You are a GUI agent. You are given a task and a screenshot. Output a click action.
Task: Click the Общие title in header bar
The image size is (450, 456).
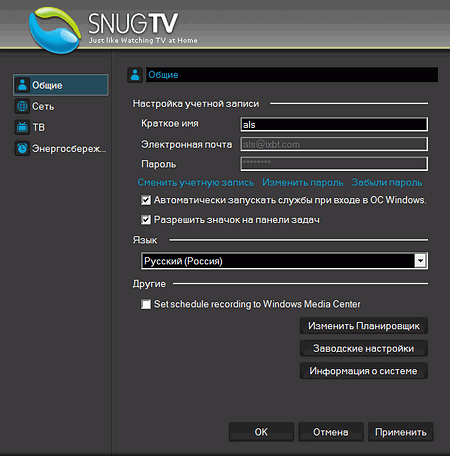pyautogui.click(x=163, y=75)
